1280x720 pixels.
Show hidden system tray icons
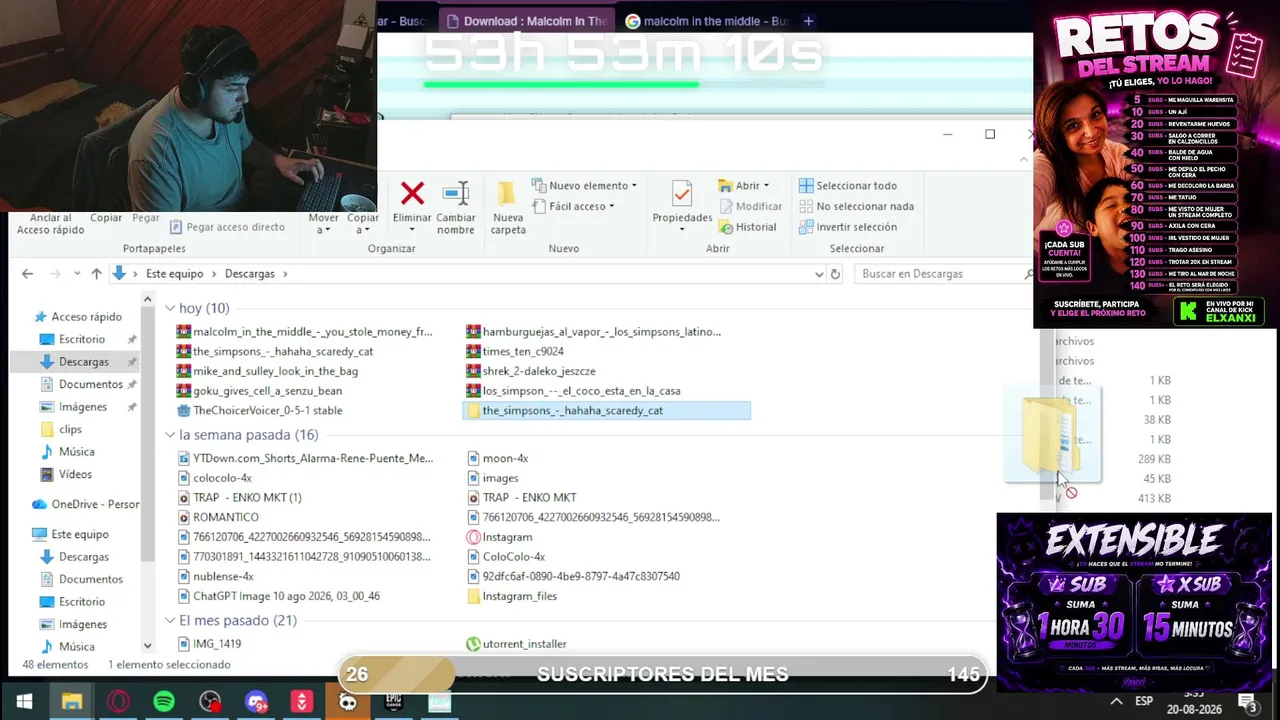coord(1117,702)
